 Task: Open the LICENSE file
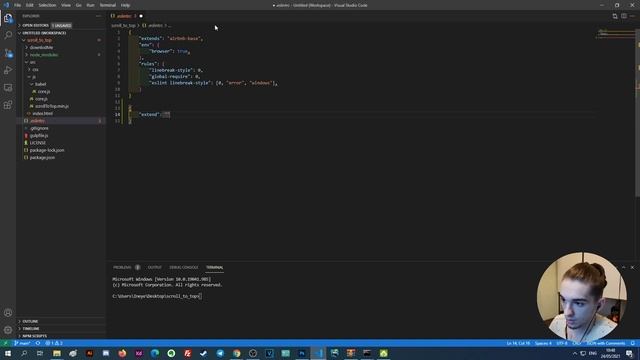(x=38, y=143)
